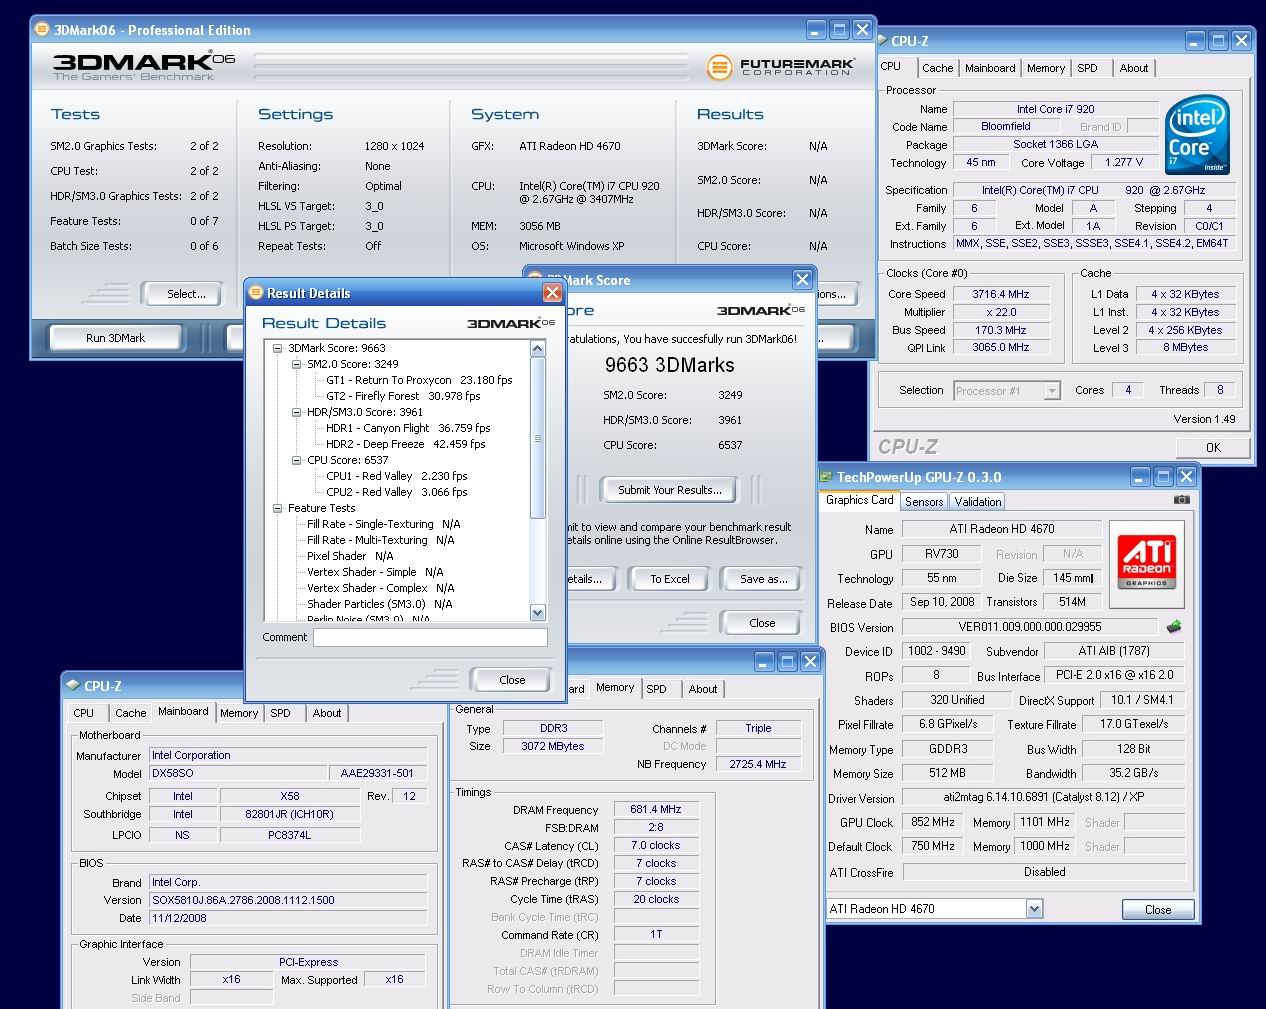Screen dimensions: 1266x1009
Task: Click the To Excel button
Action: (x=670, y=579)
